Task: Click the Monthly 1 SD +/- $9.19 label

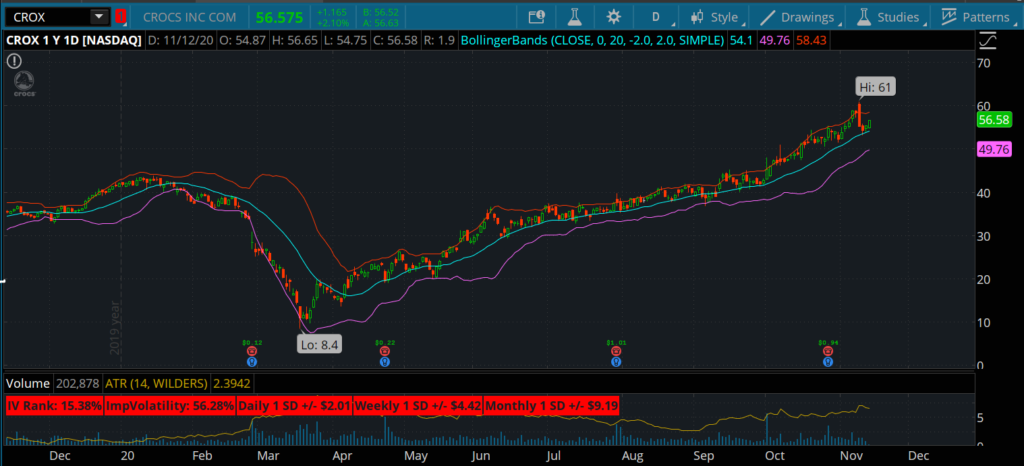Action: coord(552,405)
